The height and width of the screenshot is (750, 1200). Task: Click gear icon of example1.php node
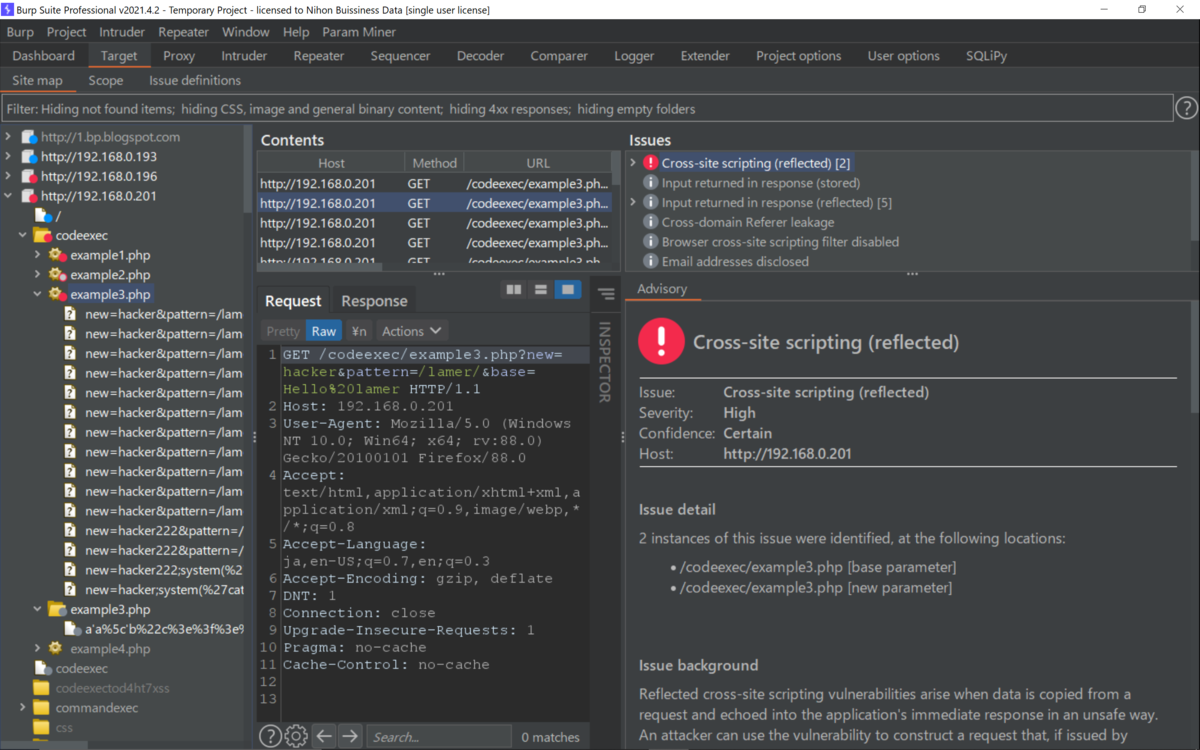pyautogui.click(x=57, y=255)
